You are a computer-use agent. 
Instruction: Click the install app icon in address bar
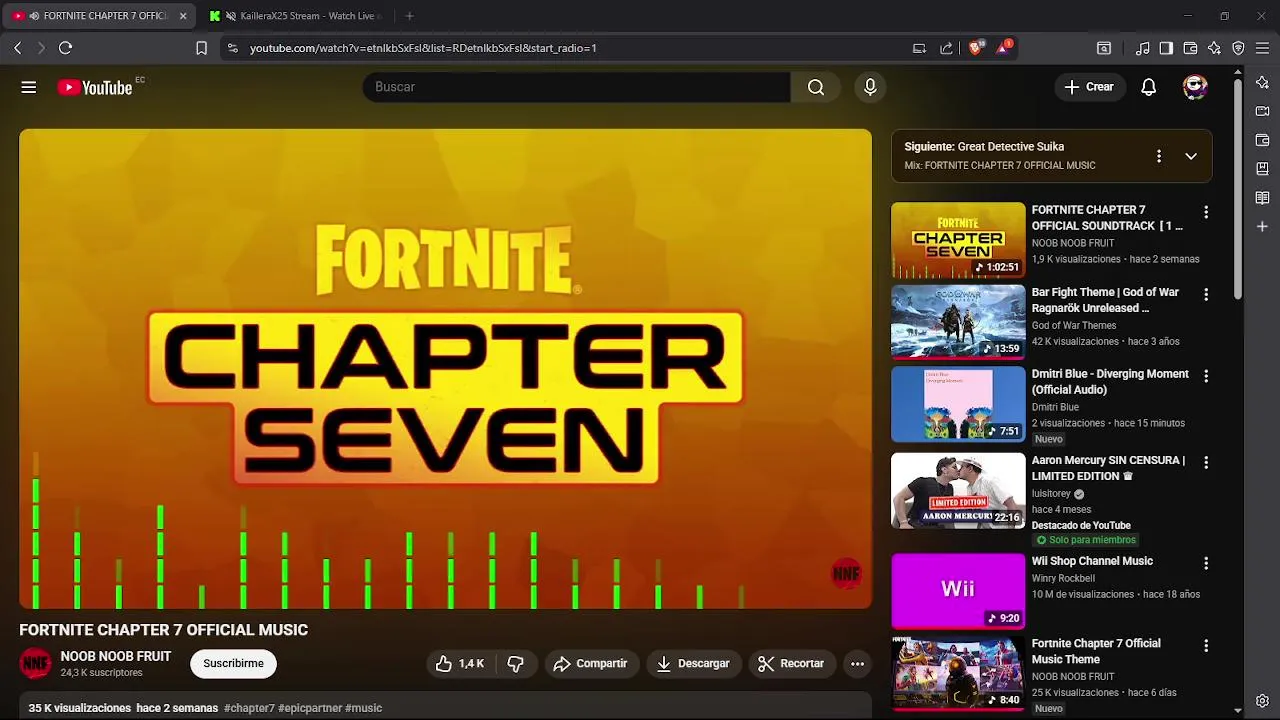pyautogui.click(x=919, y=48)
